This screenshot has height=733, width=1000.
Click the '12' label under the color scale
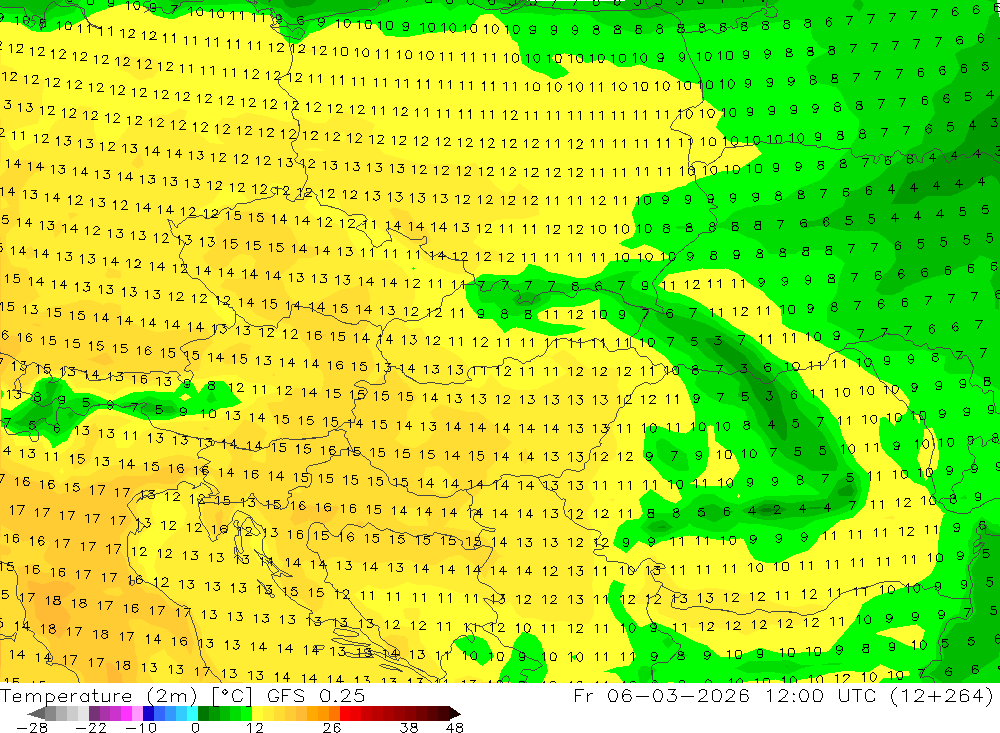(254, 728)
